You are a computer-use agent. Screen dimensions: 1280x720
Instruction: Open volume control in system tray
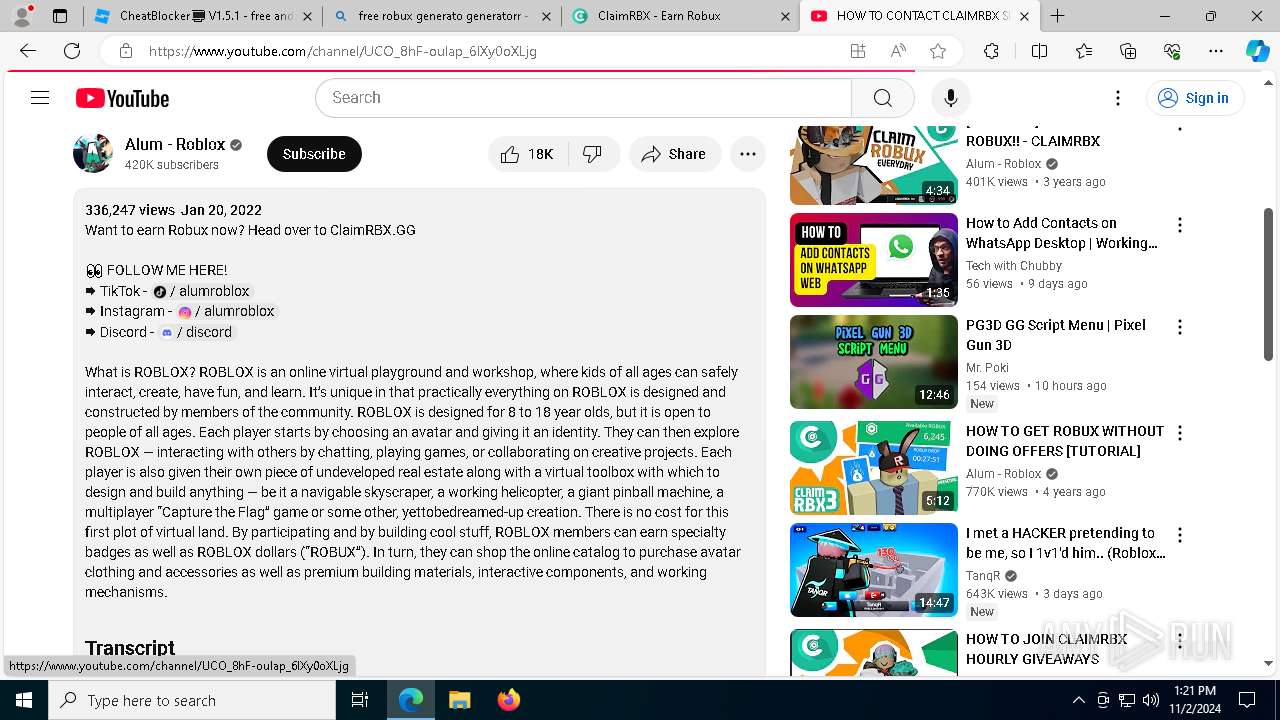point(1151,700)
